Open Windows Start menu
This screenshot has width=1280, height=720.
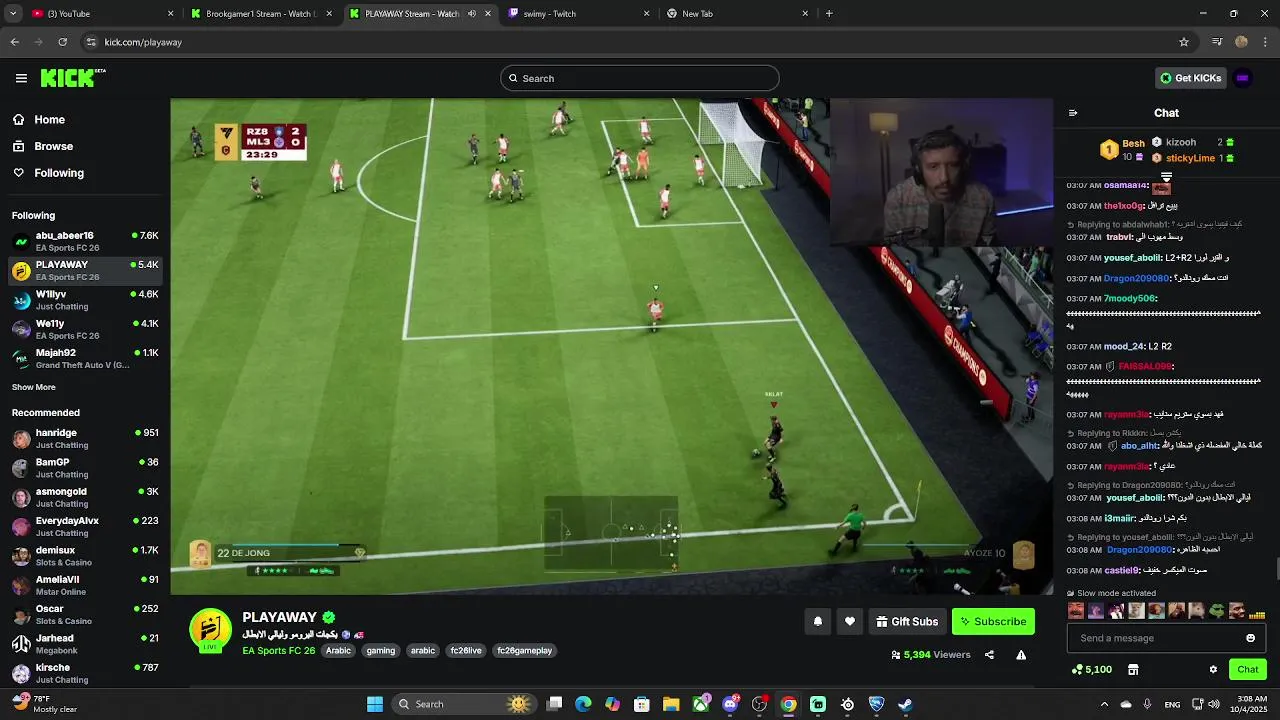[x=375, y=704]
